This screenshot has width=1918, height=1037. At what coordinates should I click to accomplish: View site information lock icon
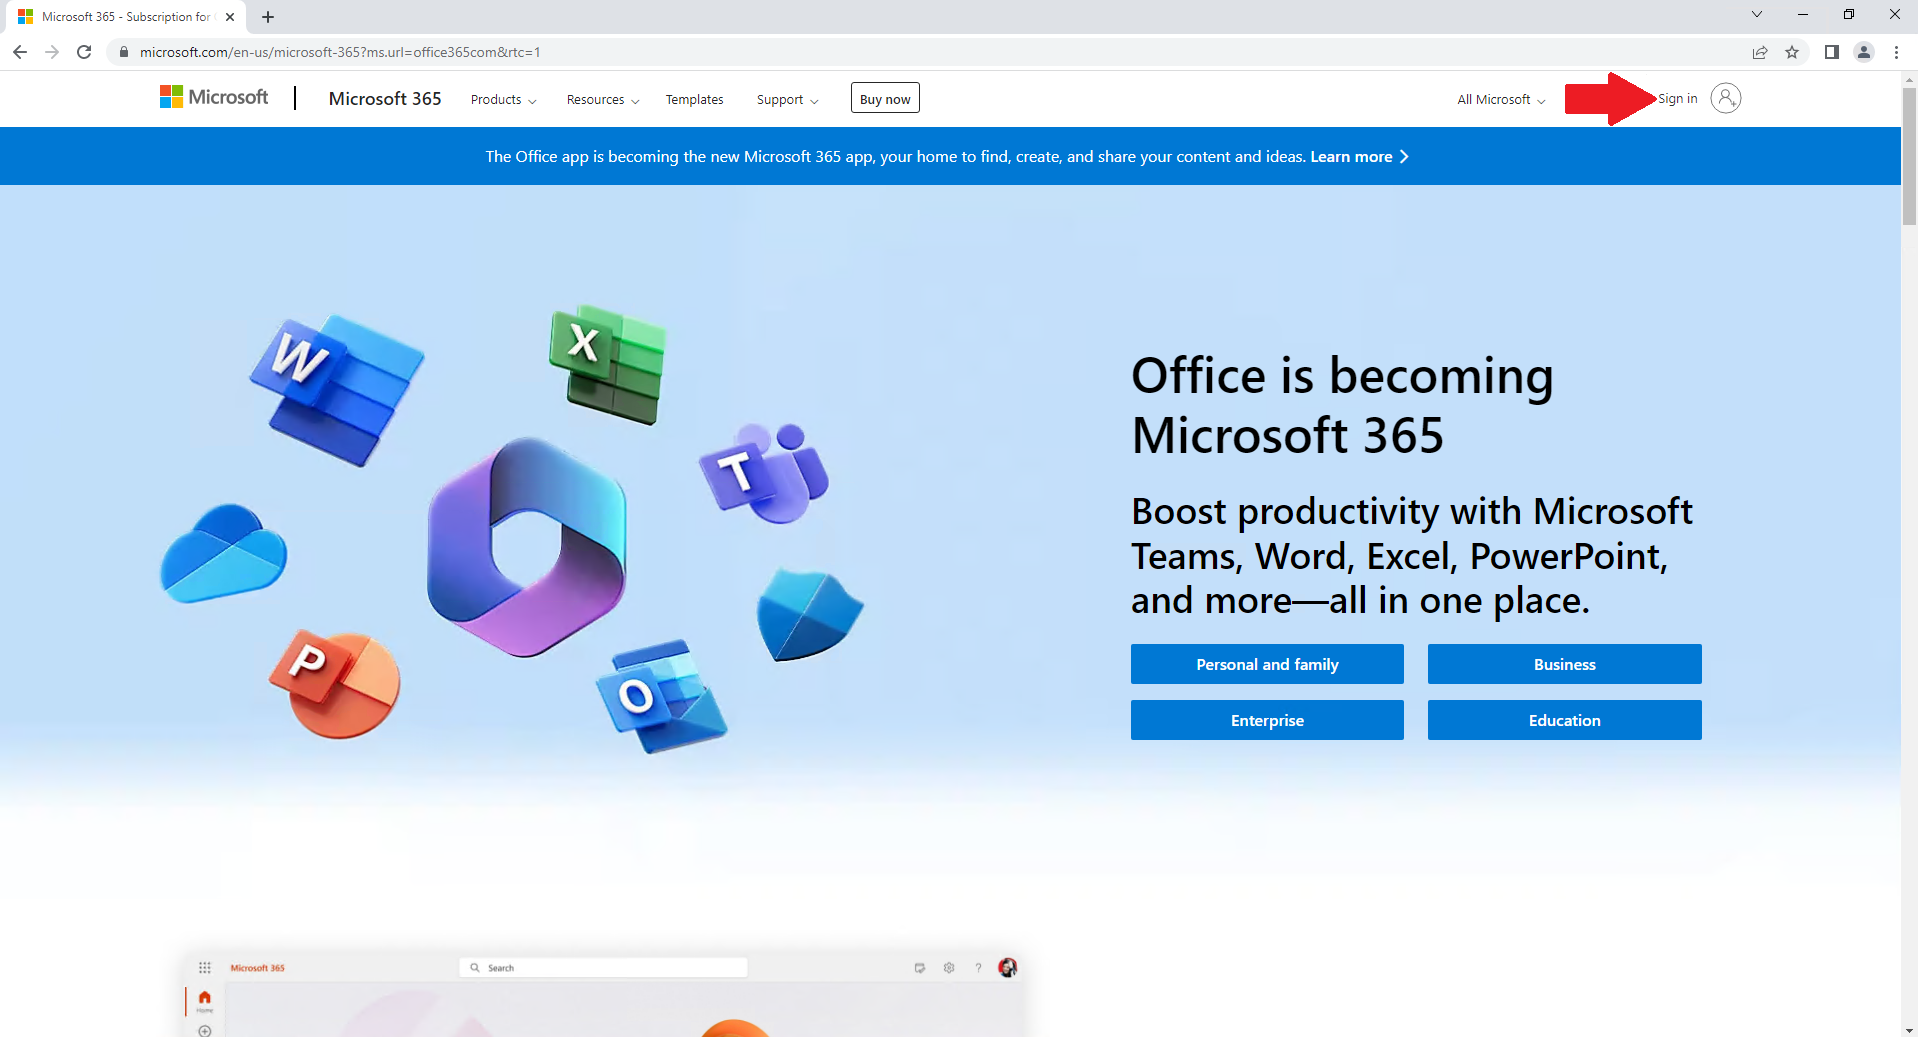click(124, 52)
